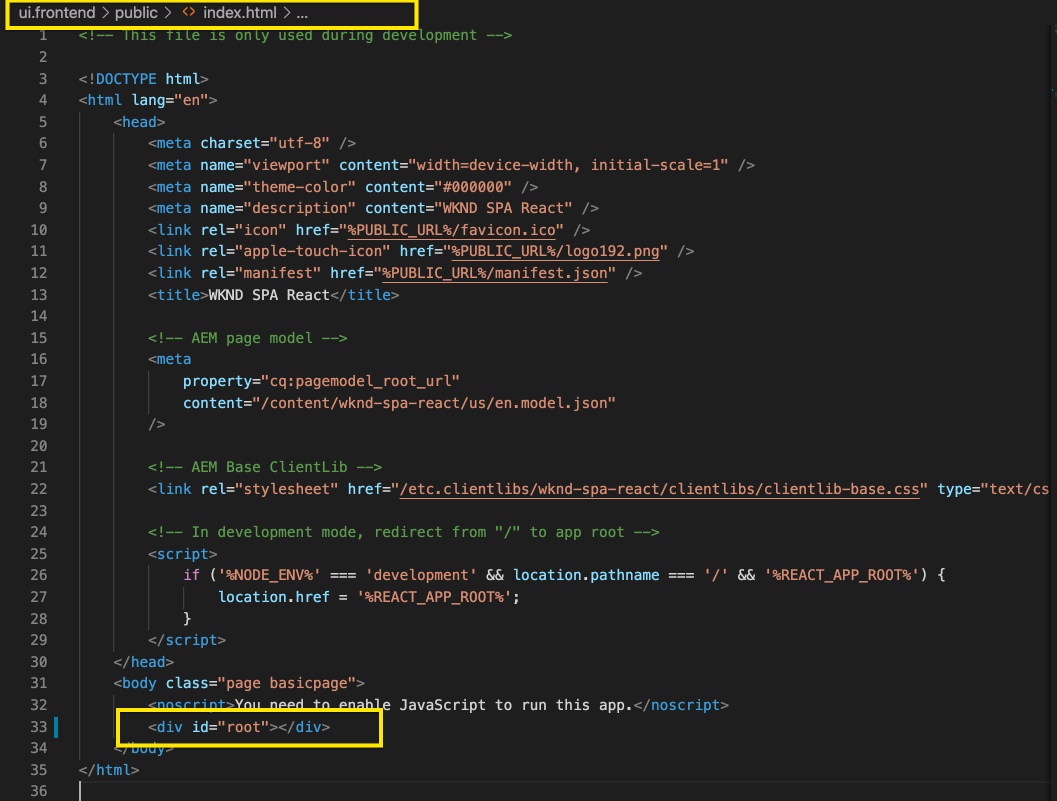Image resolution: width=1057 pixels, height=801 pixels.
Task: Open the manifest.json href link
Action: 495,273
